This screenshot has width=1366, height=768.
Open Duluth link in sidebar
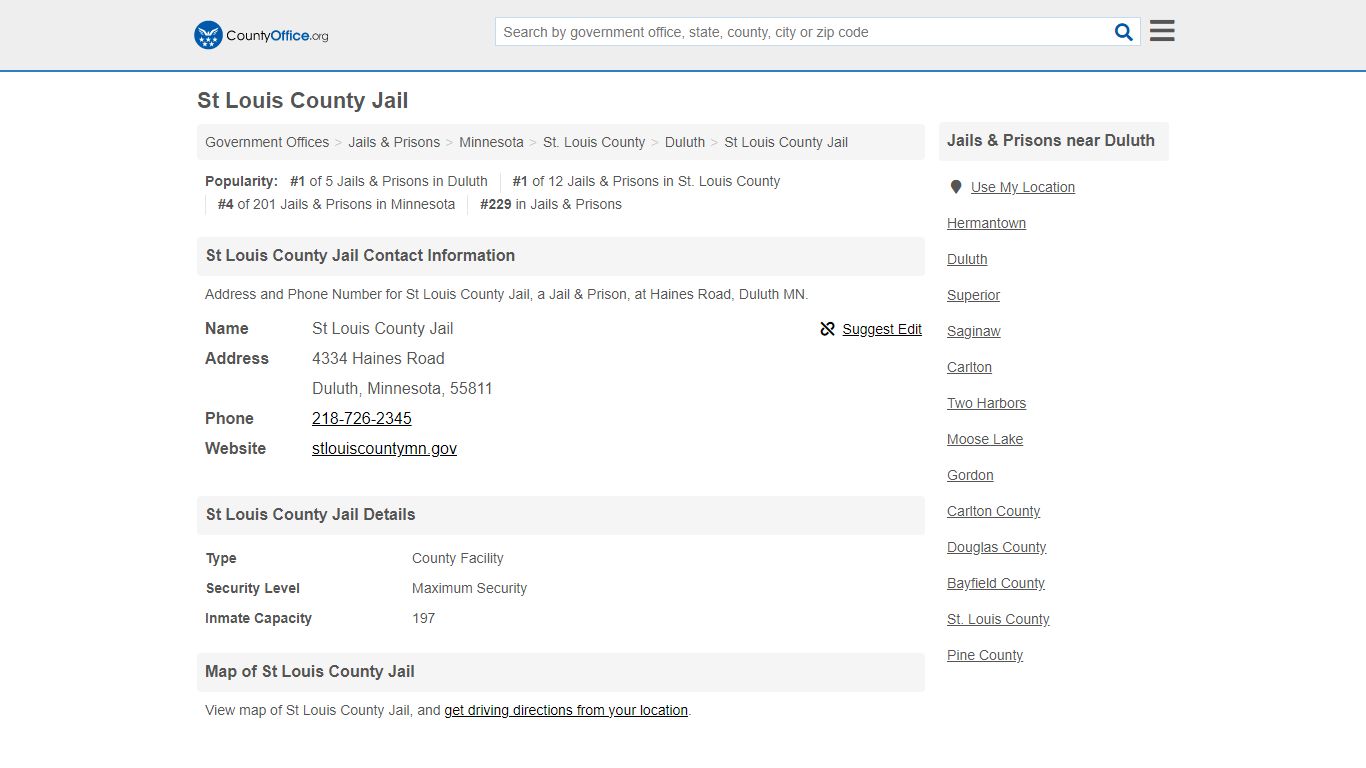967,259
